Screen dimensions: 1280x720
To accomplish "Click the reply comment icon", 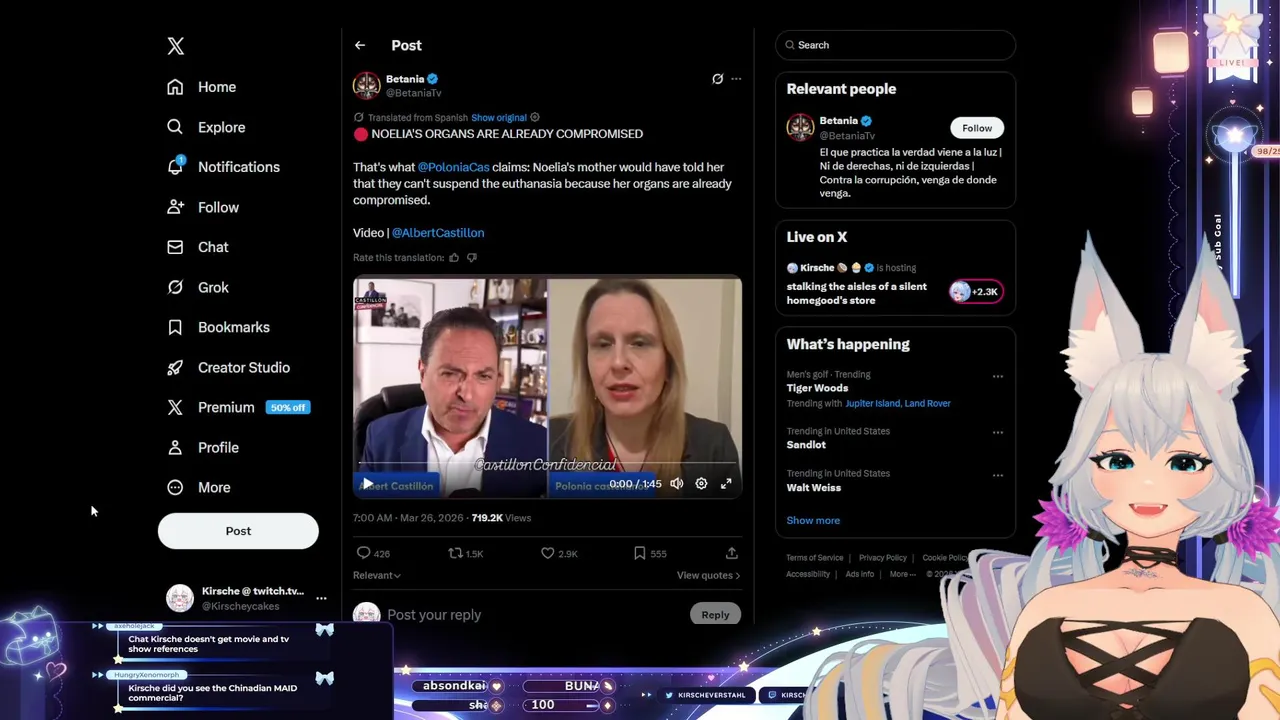I will (x=363, y=553).
